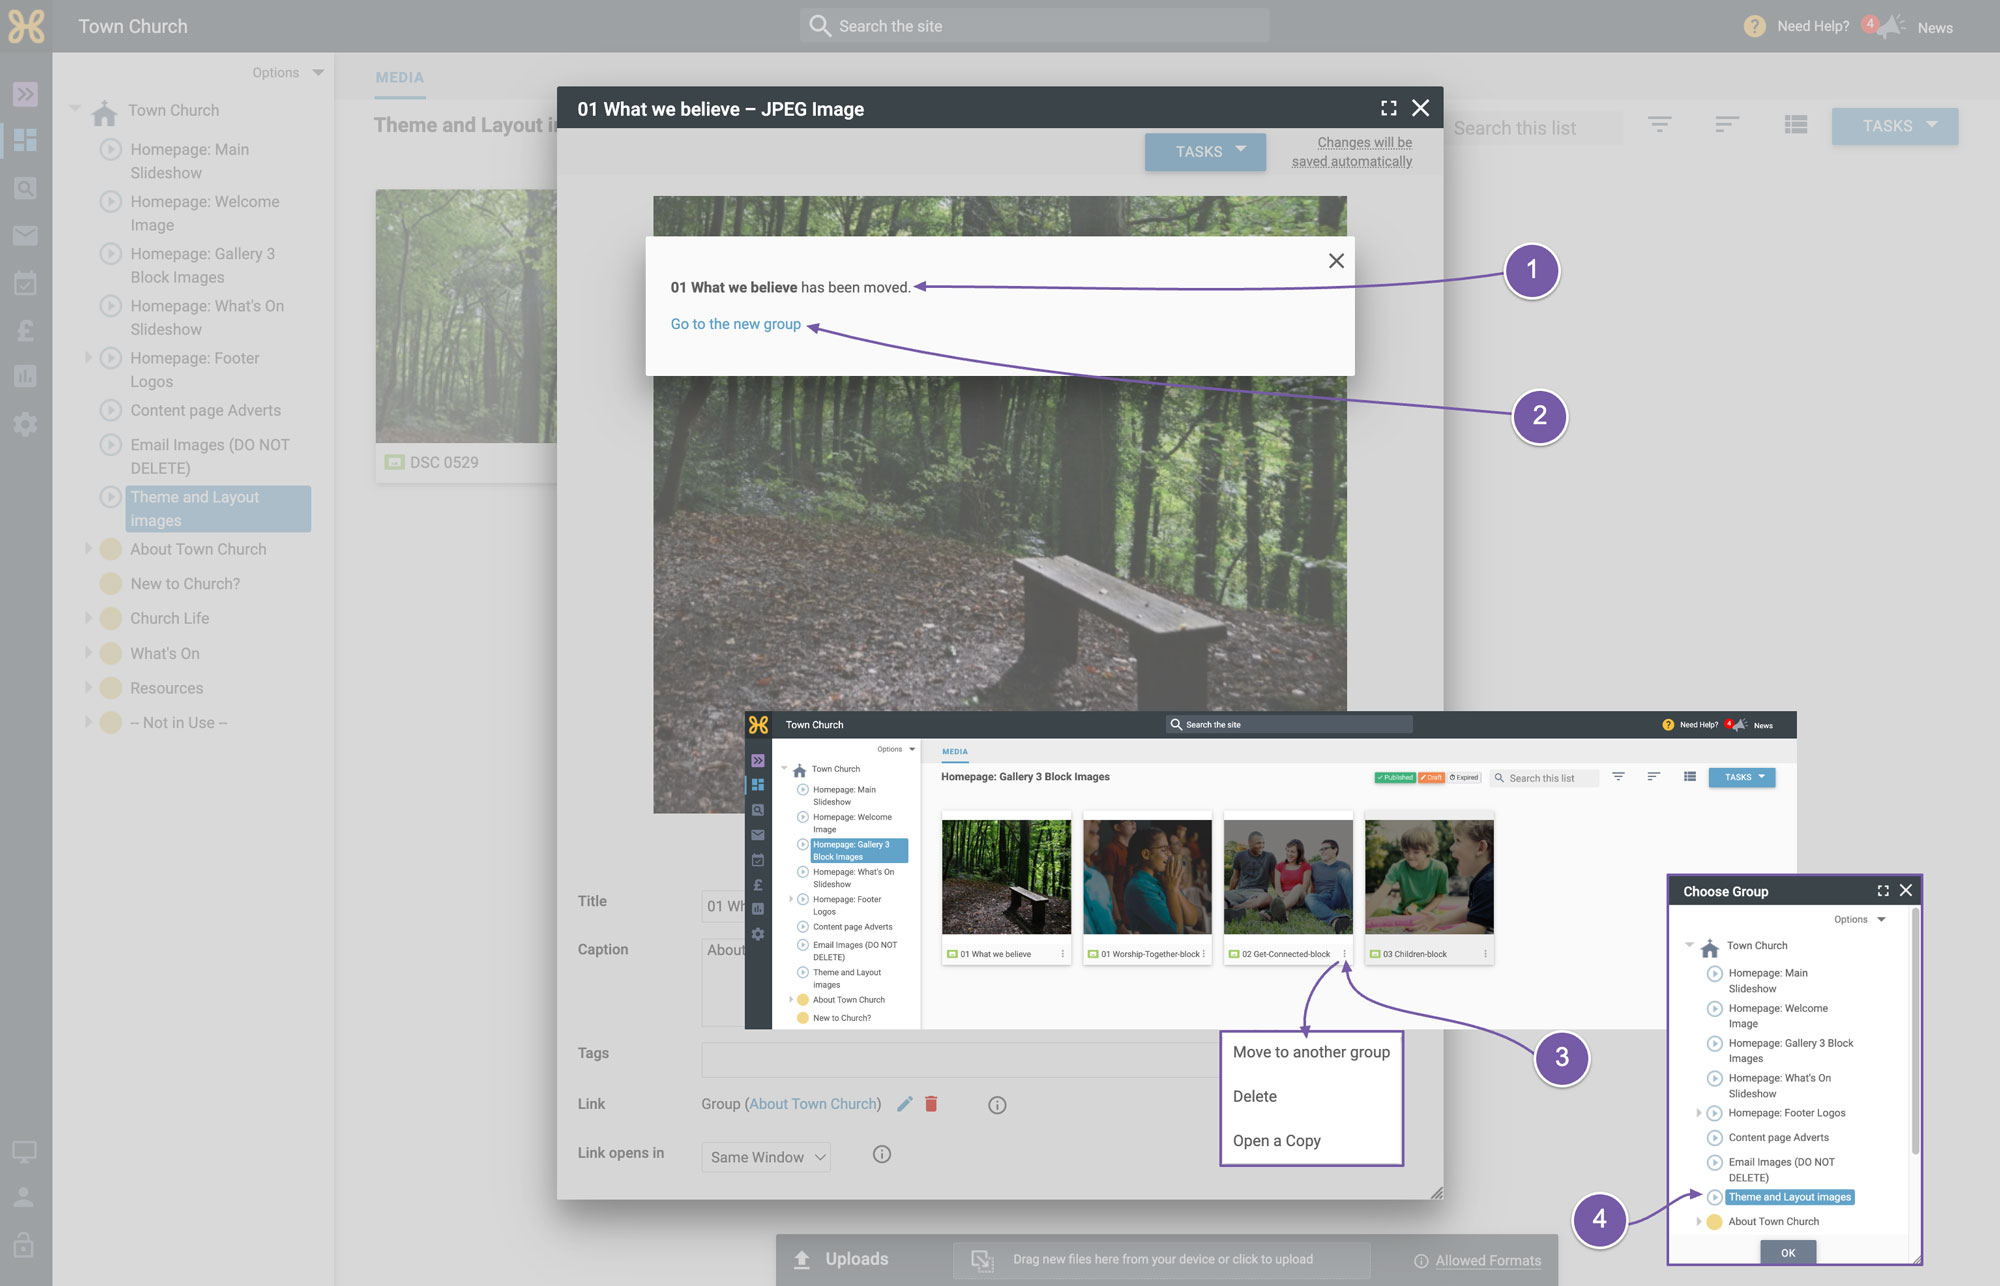
Task: Open the Same Window dropdown
Action: point(765,1157)
